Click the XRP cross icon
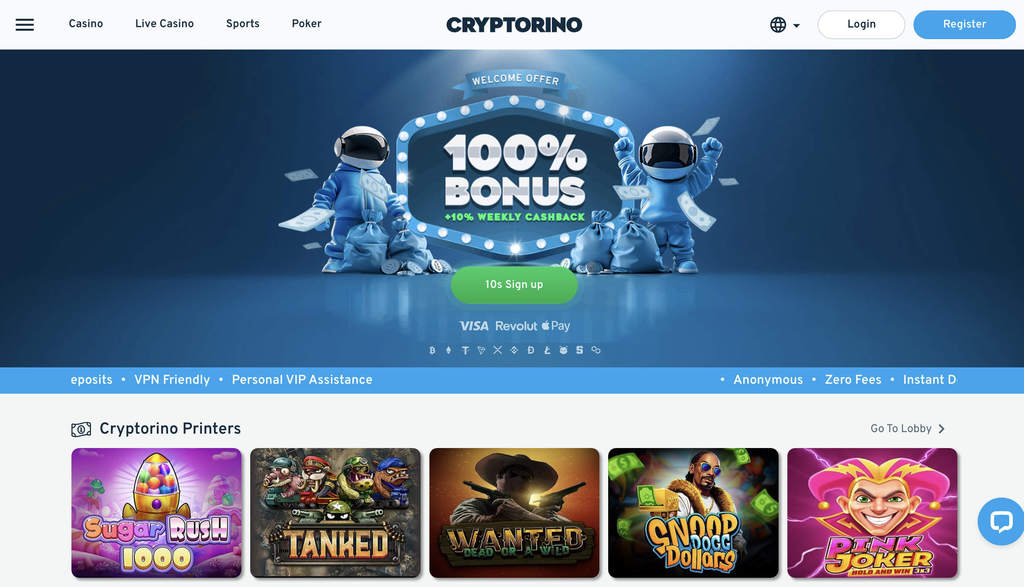The width and height of the screenshot is (1024, 587). pyautogui.click(x=498, y=351)
